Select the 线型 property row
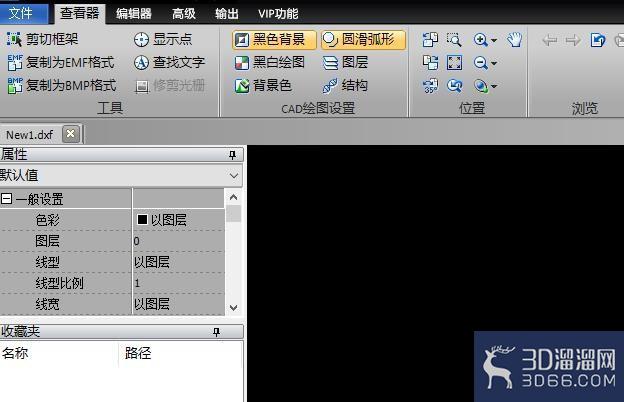 (112, 262)
